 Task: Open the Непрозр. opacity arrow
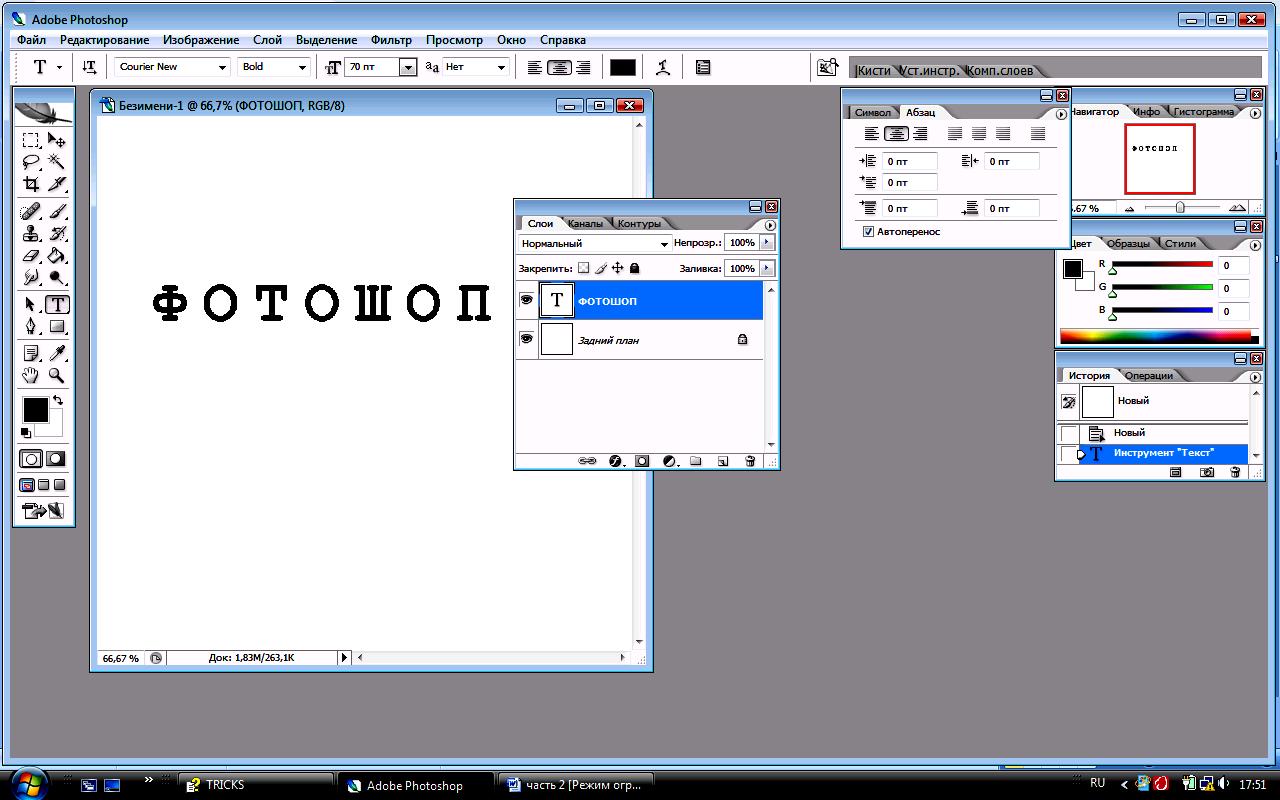click(767, 243)
